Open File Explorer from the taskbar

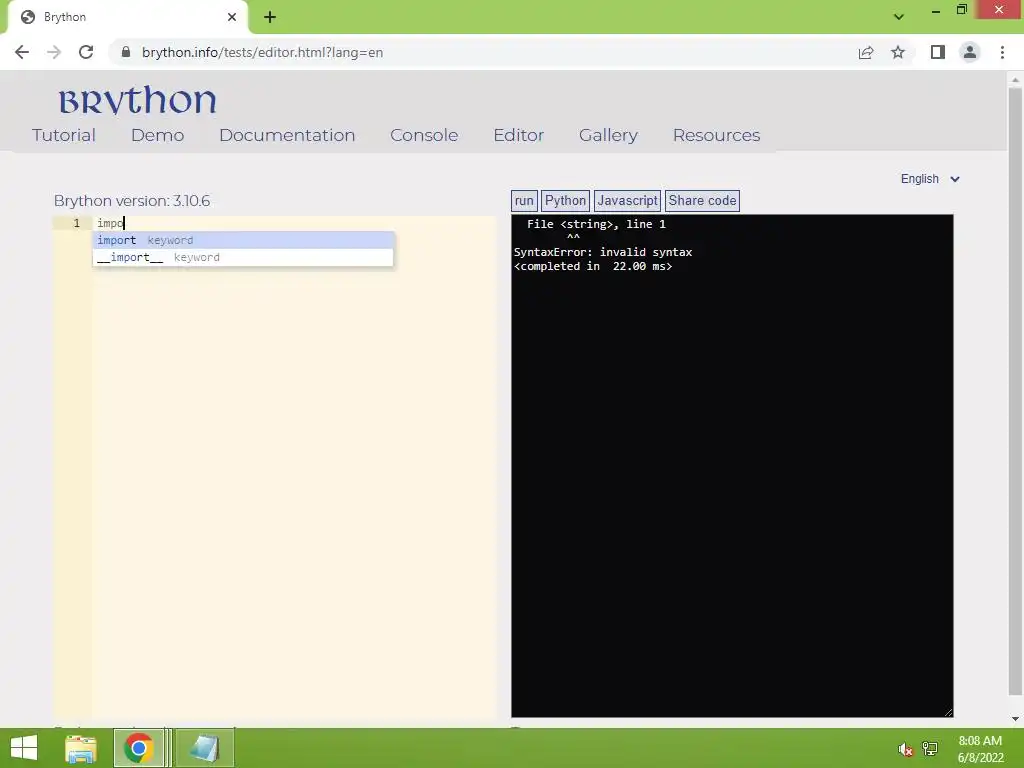coord(81,748)
